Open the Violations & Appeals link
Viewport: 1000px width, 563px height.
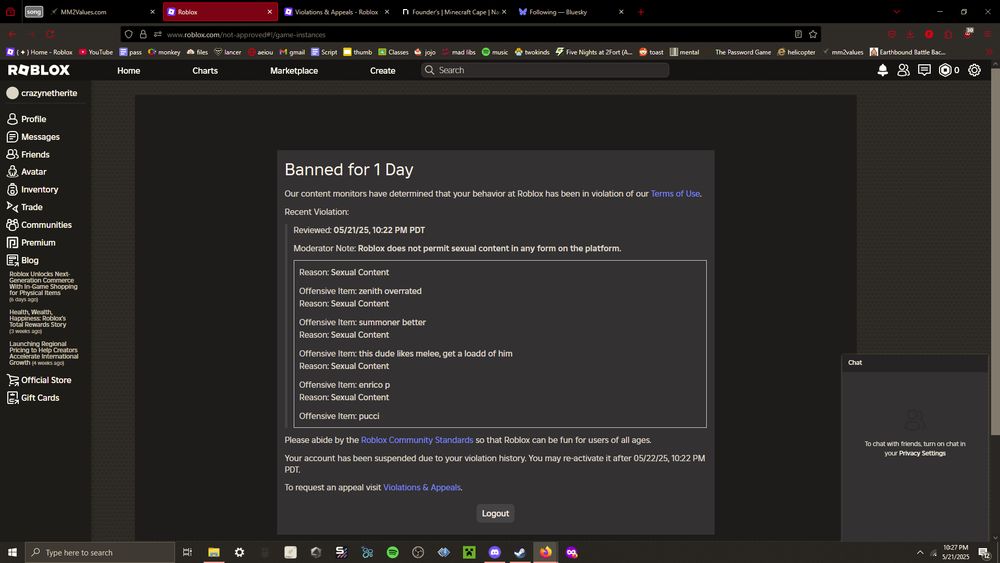pyautogui.click(x=422, y=487)
